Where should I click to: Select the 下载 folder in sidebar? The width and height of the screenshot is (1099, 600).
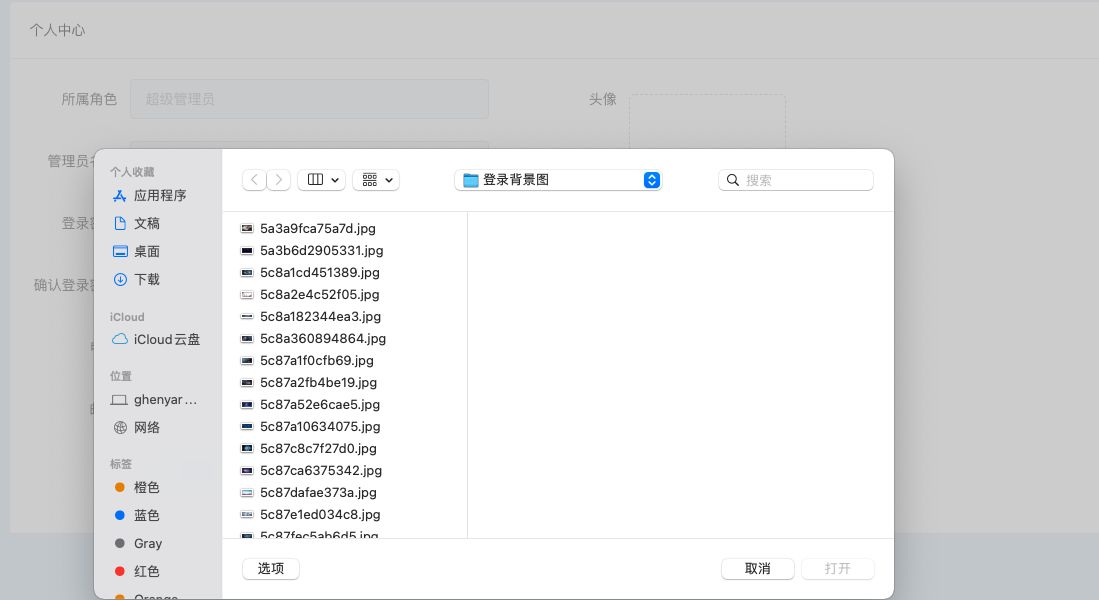(146, 279)
